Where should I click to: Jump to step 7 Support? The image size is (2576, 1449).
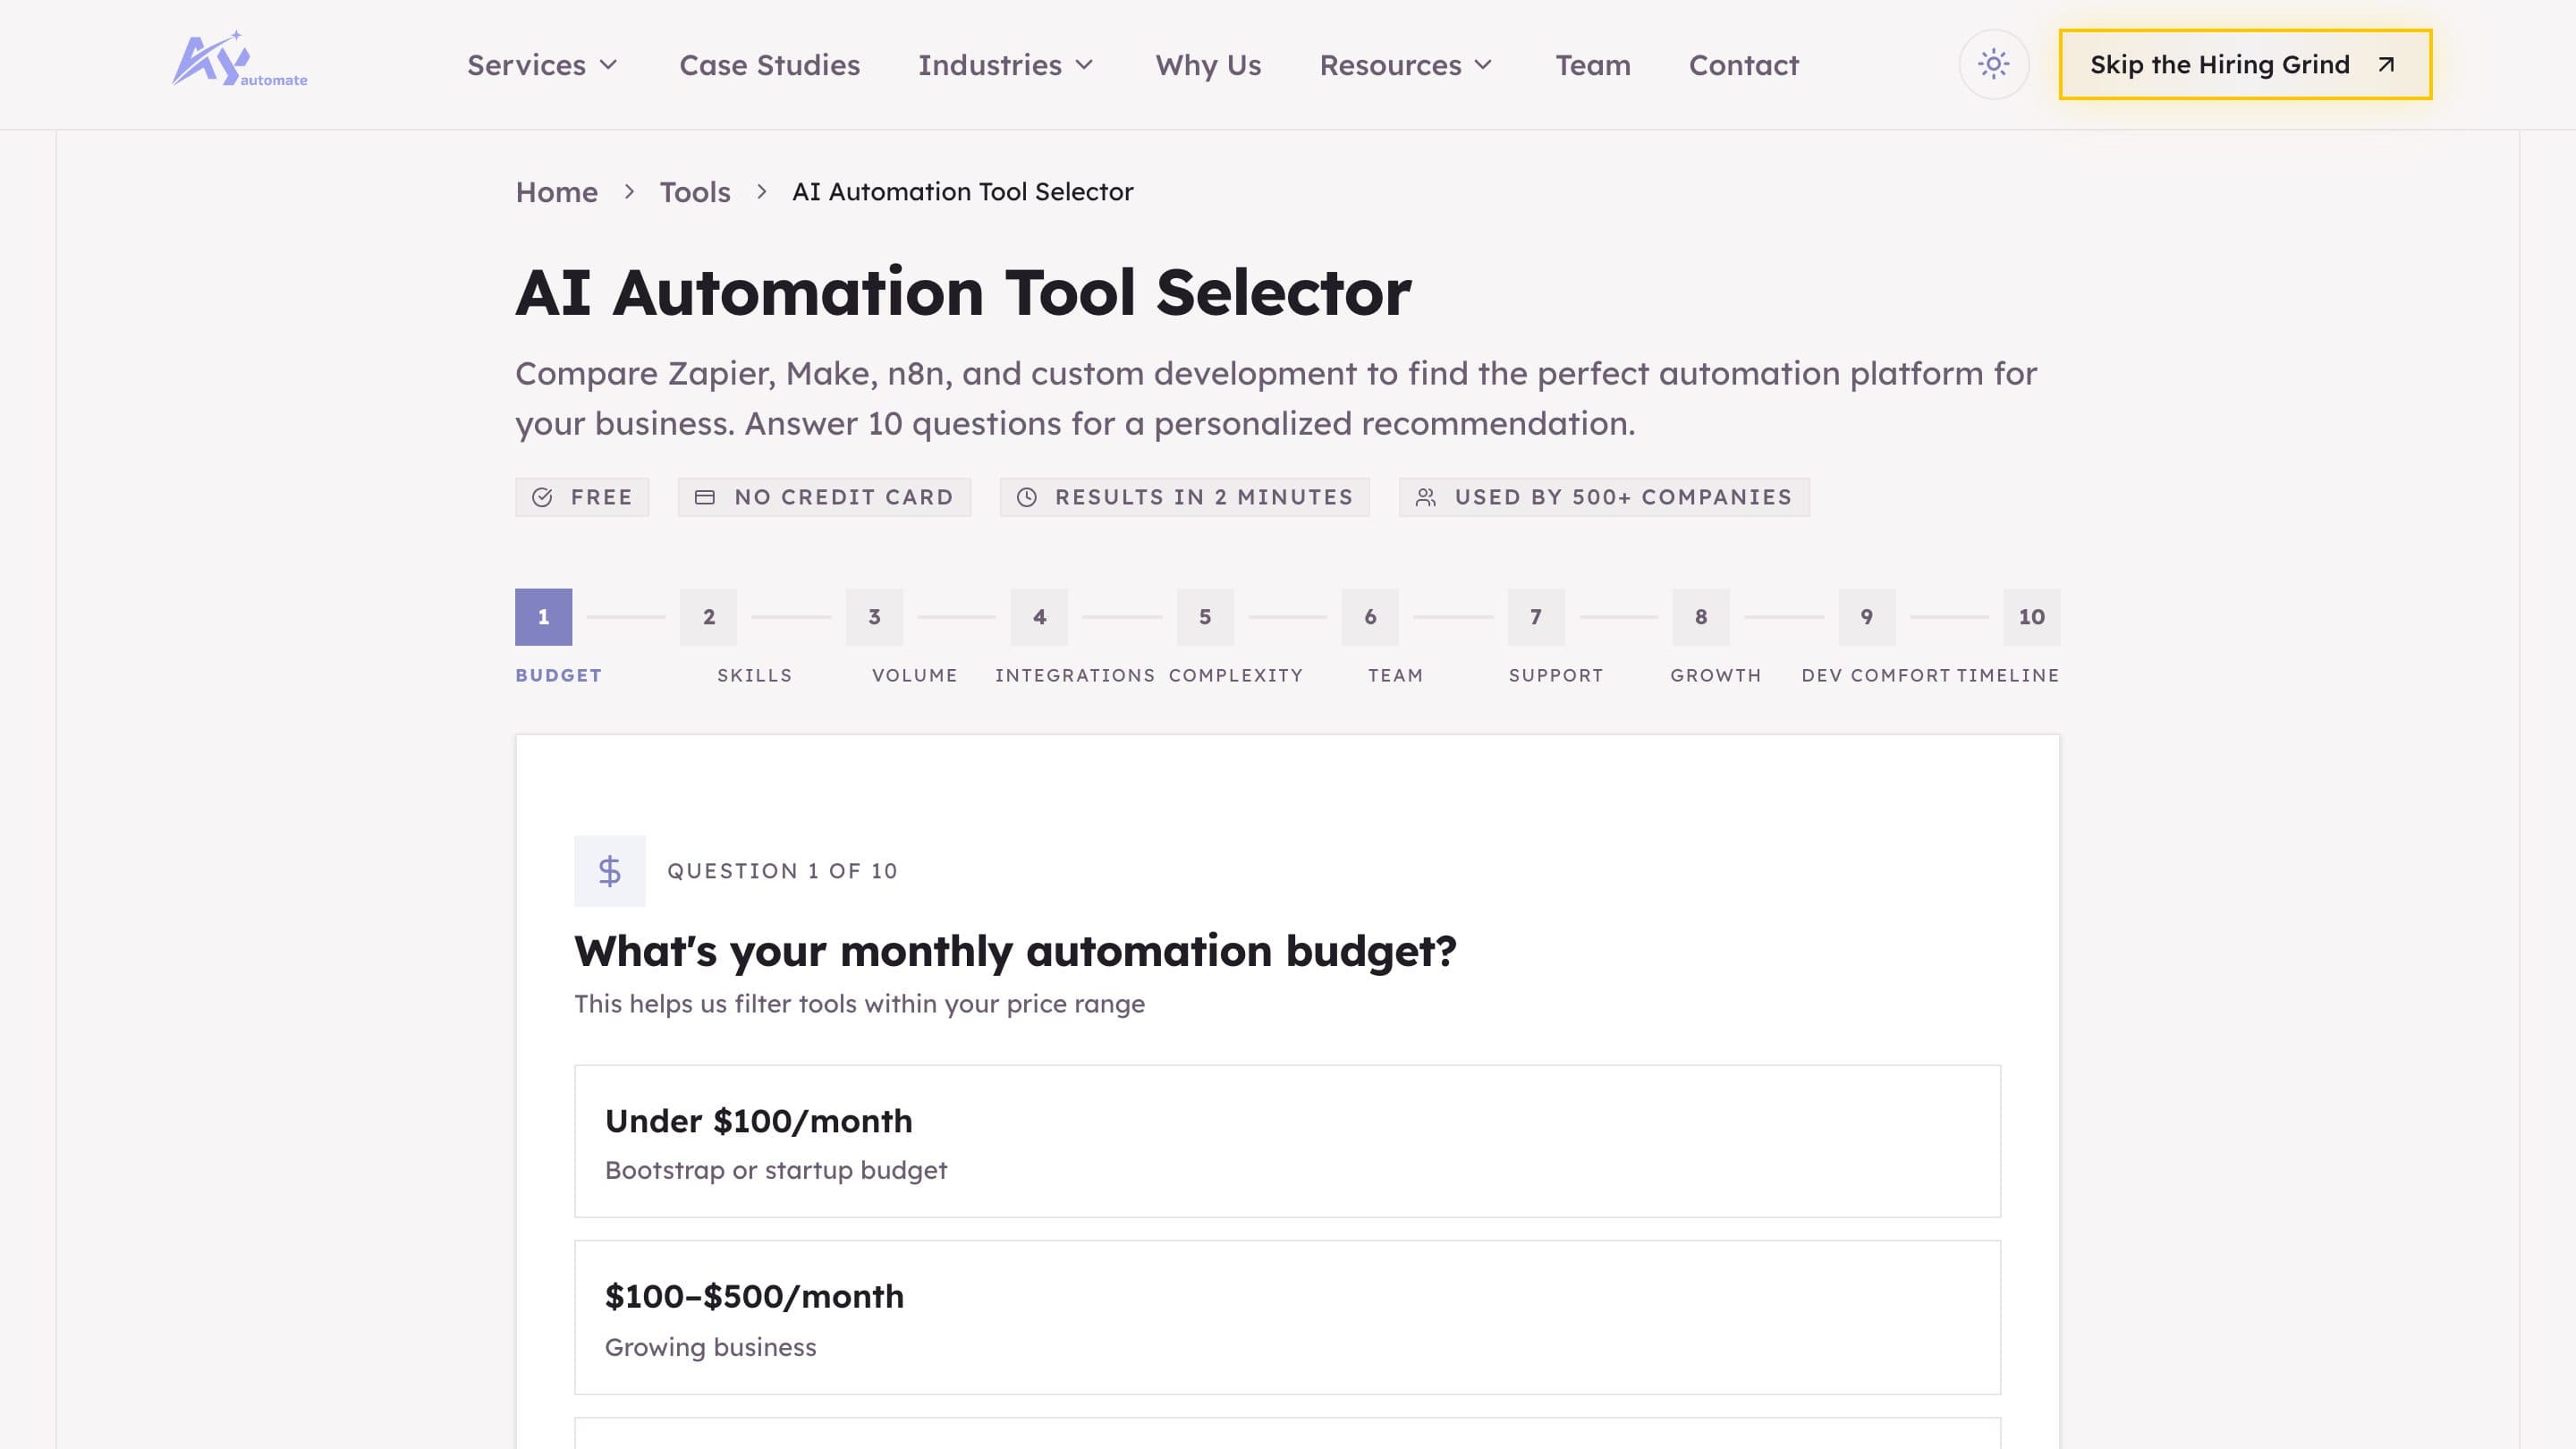(1536, 617)
